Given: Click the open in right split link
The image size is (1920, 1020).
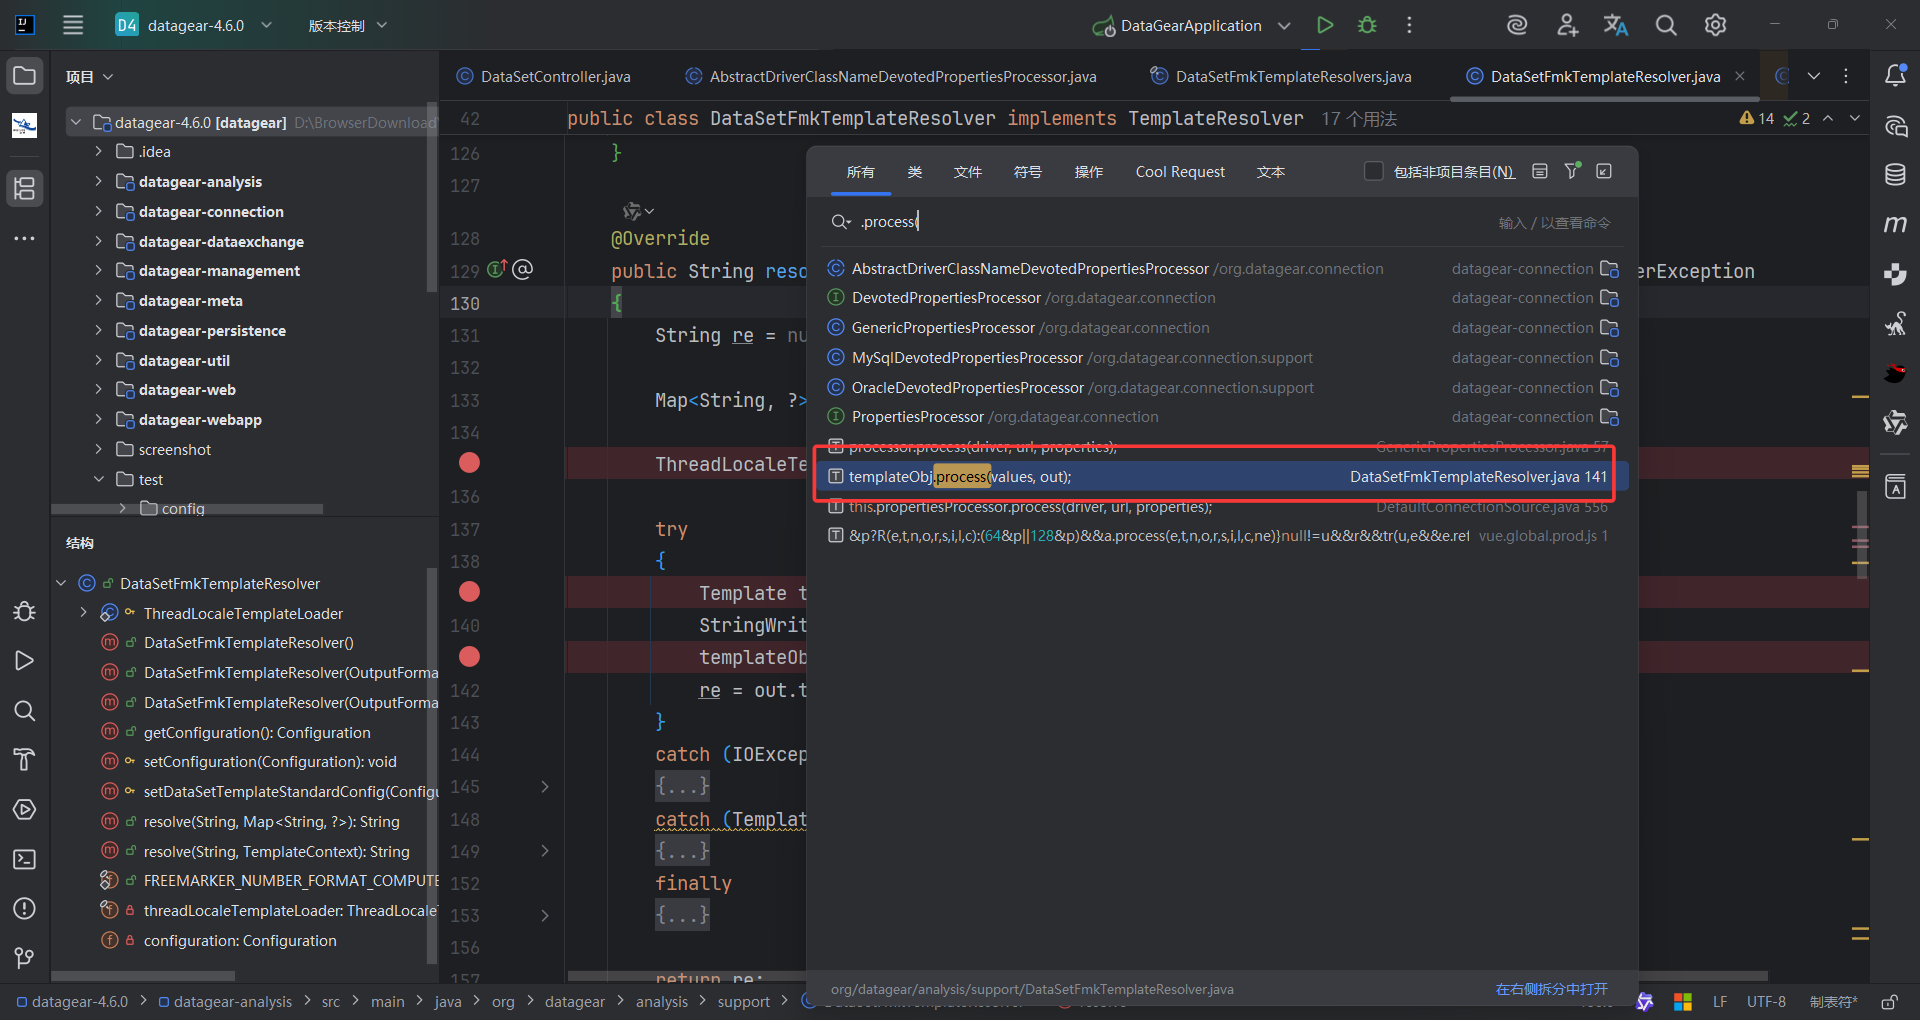Looking at the screenshot, I should tap(1551, 989).
